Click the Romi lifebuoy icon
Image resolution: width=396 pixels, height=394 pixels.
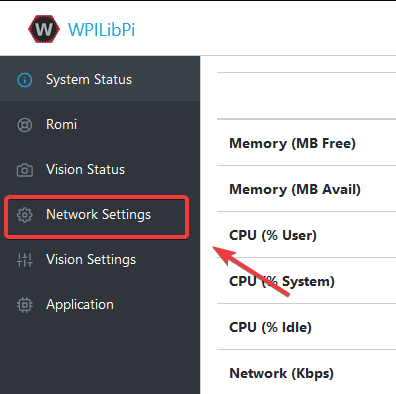25,125
